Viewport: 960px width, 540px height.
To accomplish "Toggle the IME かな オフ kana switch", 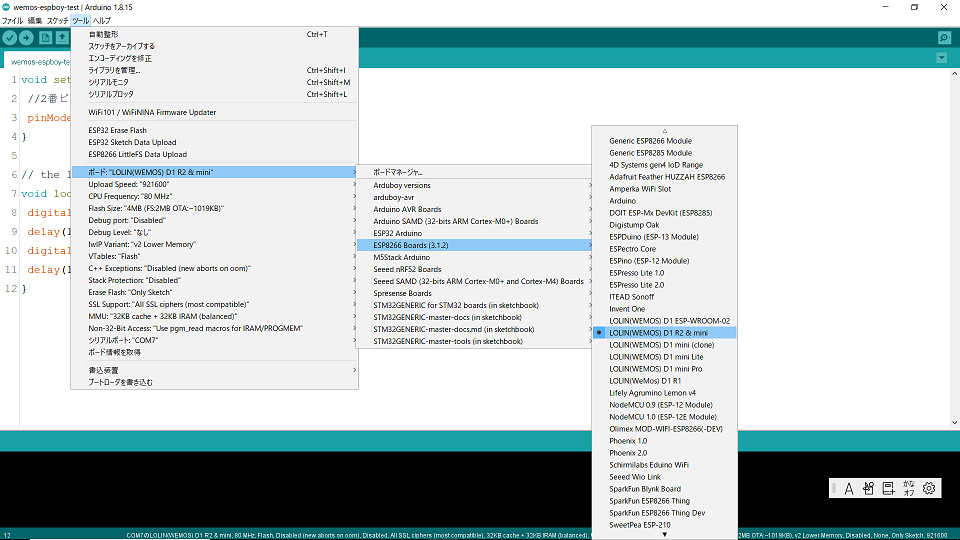I will (908, 488).
